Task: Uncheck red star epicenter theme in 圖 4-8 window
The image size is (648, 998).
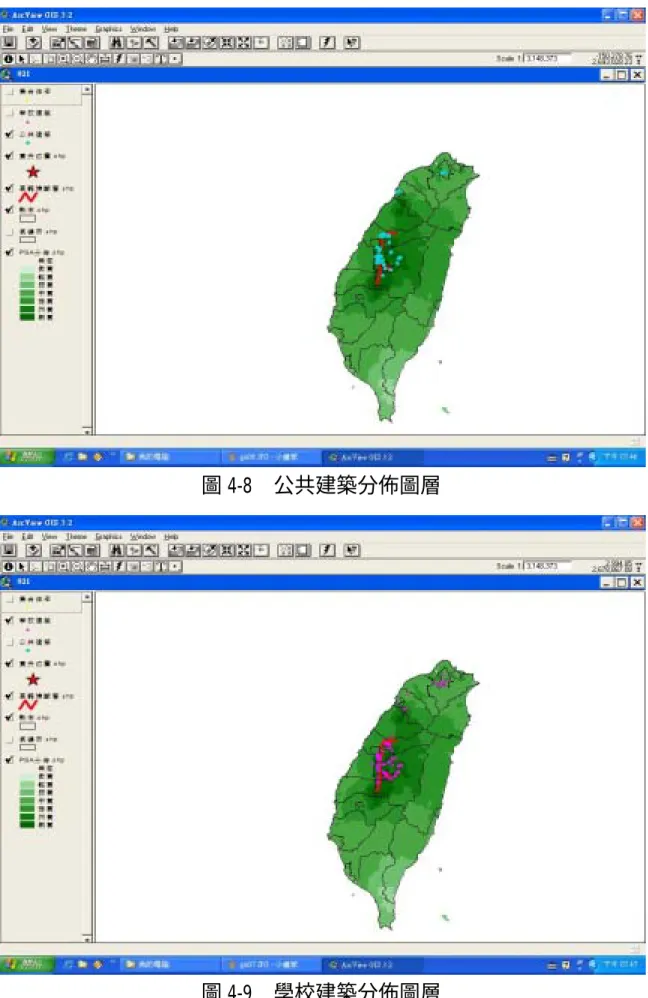Action: click(x=9, y=155)
